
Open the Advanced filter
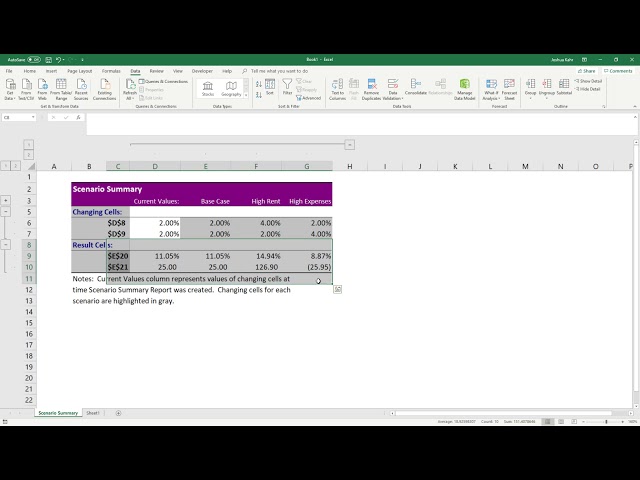309,98
